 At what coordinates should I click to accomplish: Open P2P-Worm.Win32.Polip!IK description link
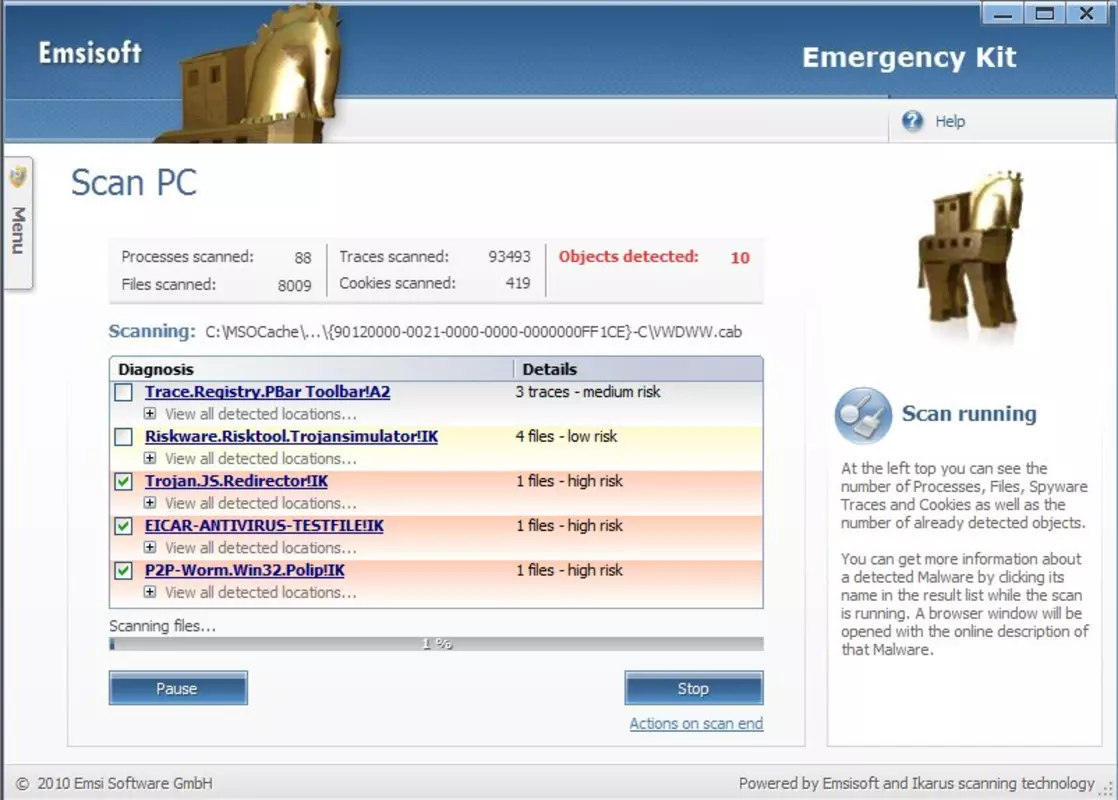(x=245, y=570)
